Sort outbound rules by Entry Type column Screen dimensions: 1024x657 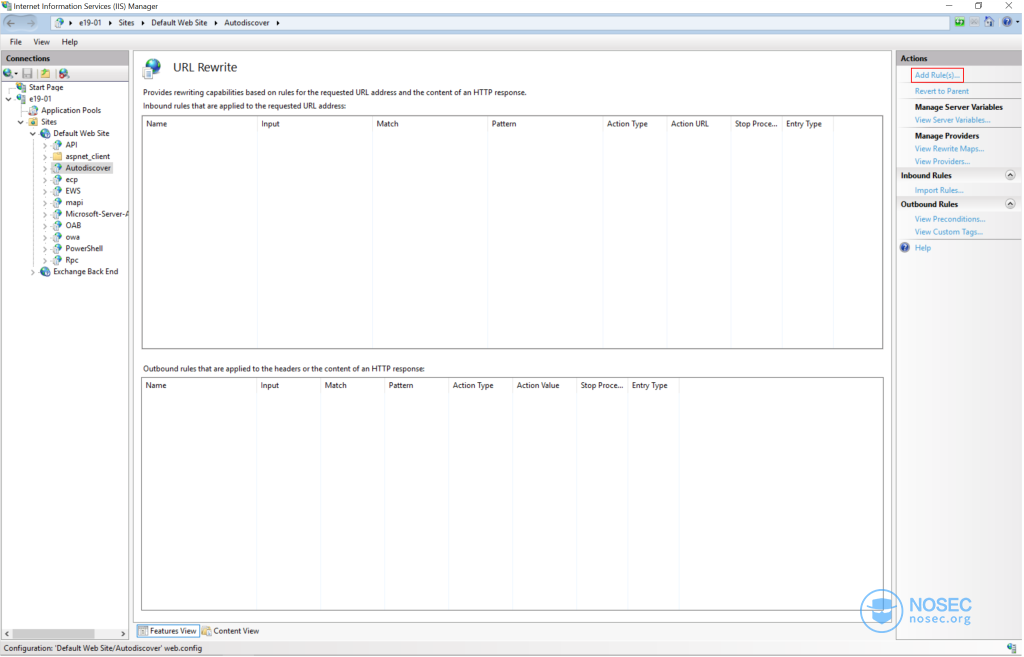click(x=653, y=385)
